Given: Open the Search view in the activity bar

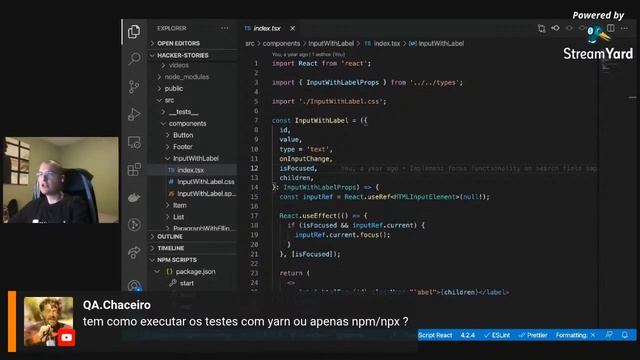Looking at the screenshot, I should [x=134, y=58].
